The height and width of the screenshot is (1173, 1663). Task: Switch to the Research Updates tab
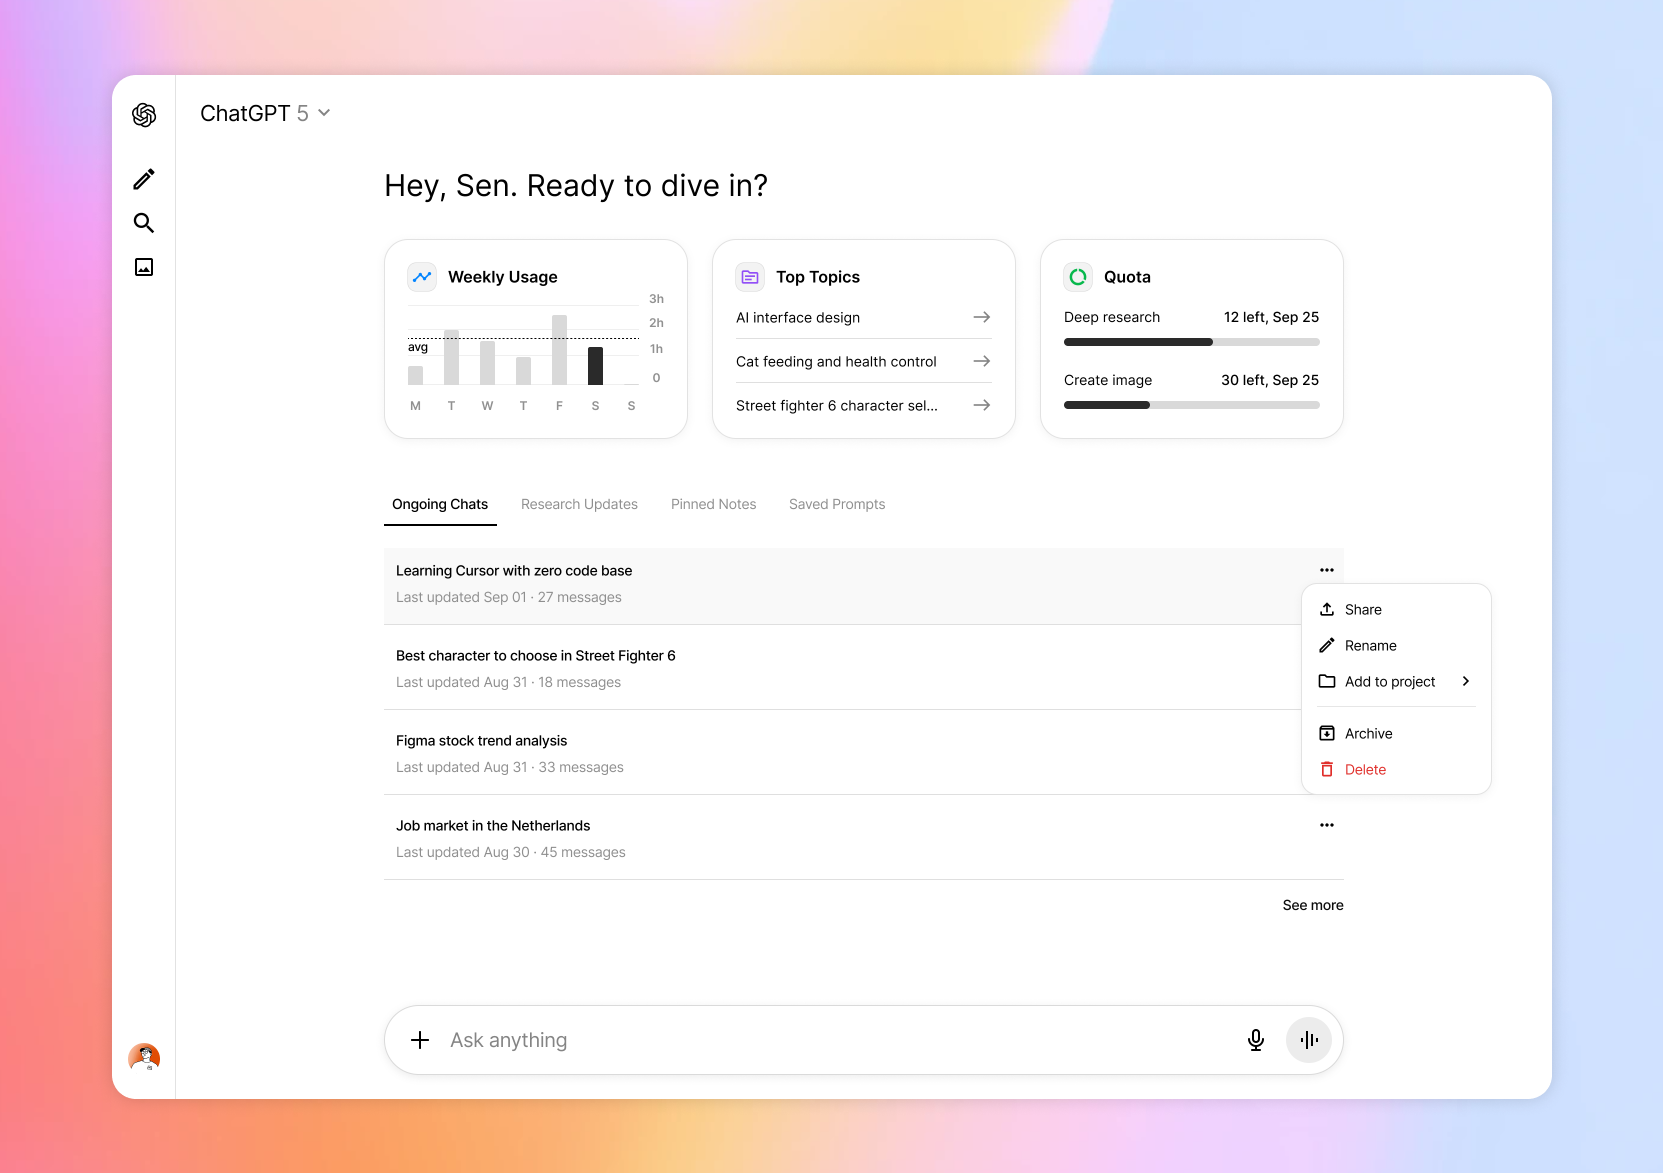pyautogui.click(x=579, y=504)
